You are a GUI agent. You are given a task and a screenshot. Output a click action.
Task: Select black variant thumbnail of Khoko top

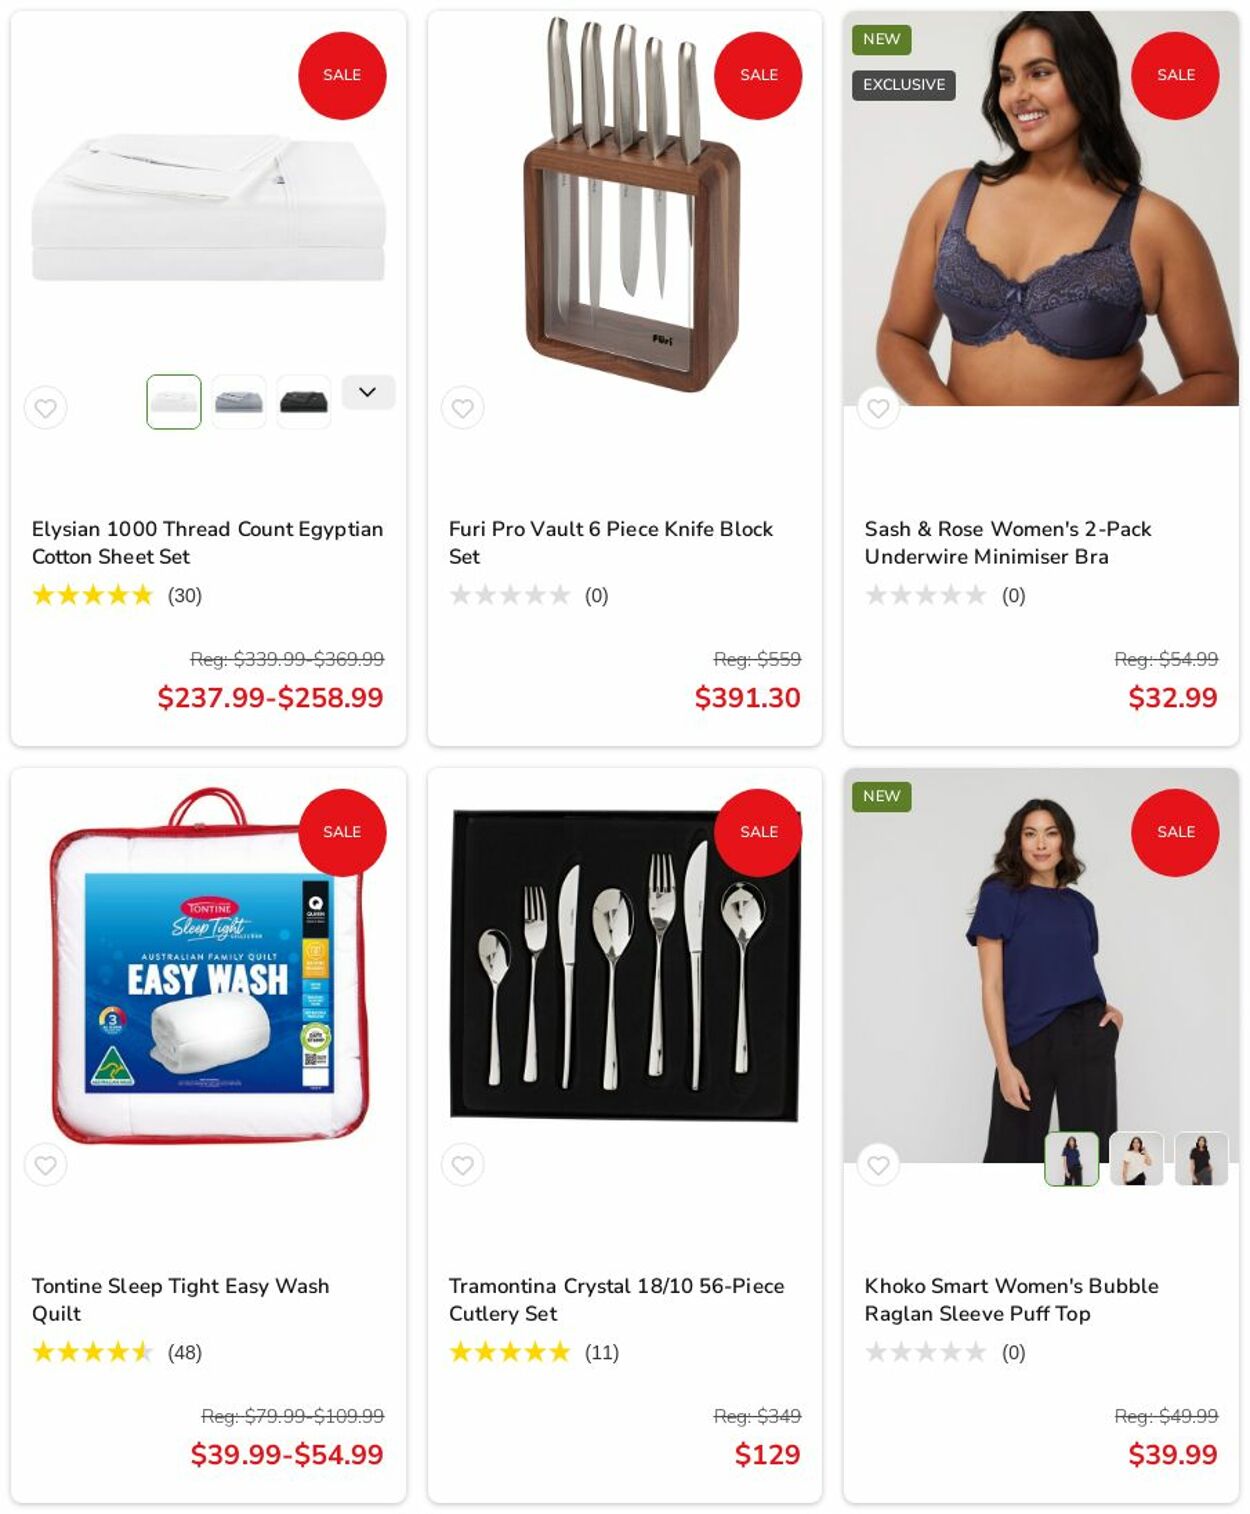[1201, 1159]
